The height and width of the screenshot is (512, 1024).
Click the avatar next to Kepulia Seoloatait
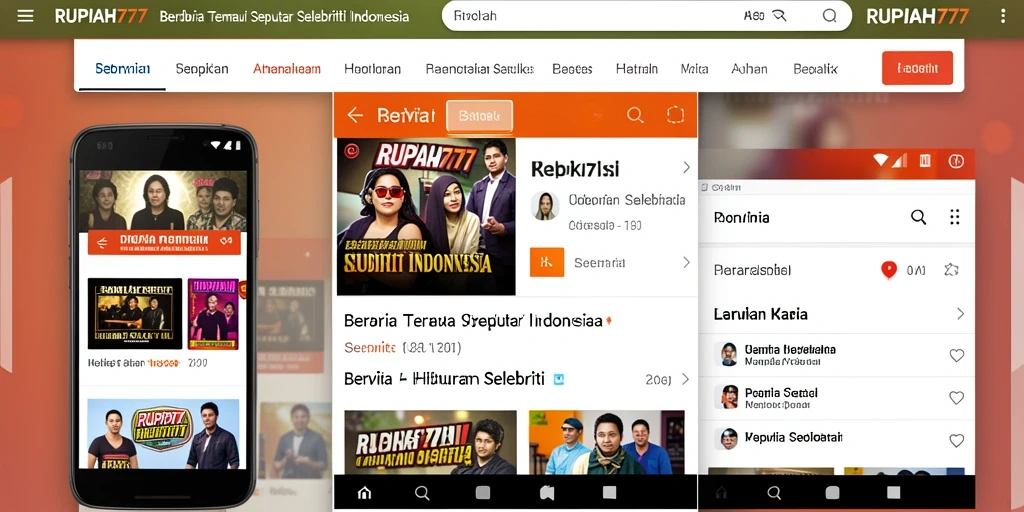pos(728,439)
